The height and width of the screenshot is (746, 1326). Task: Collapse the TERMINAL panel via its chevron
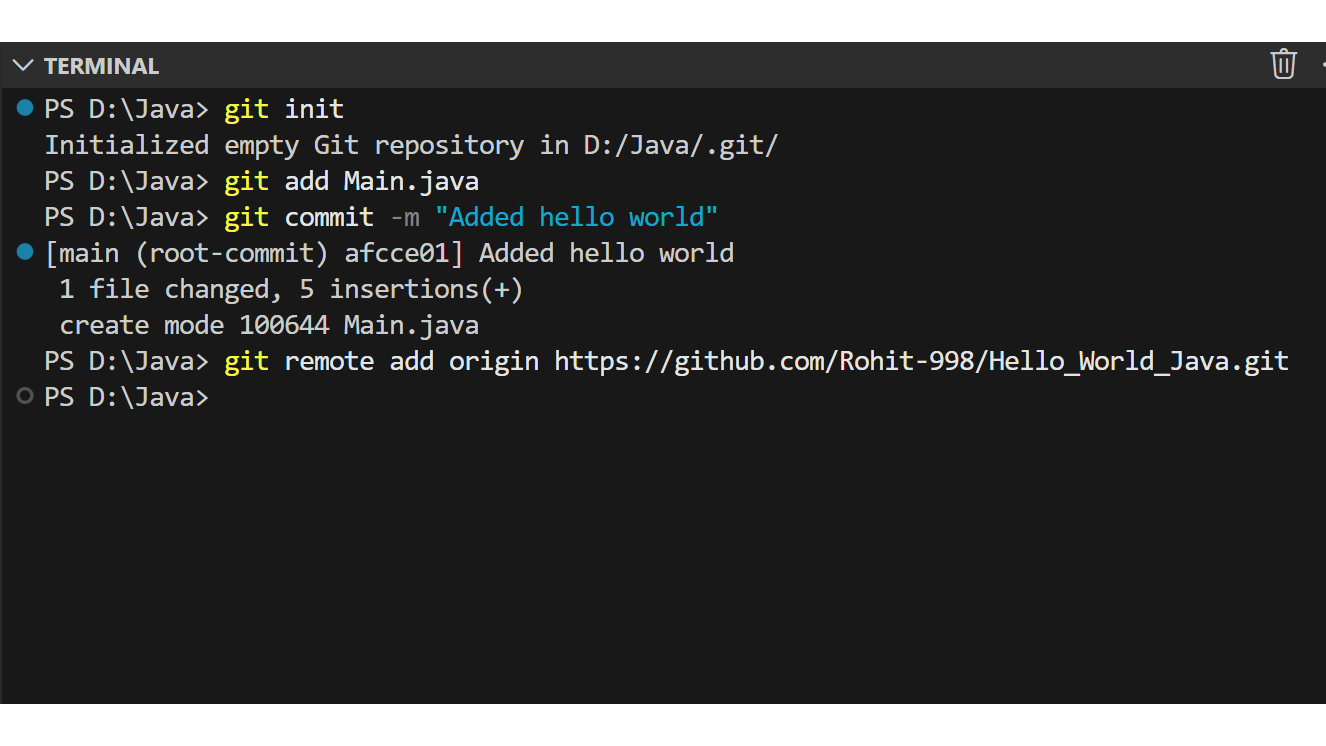pos(22,65)
